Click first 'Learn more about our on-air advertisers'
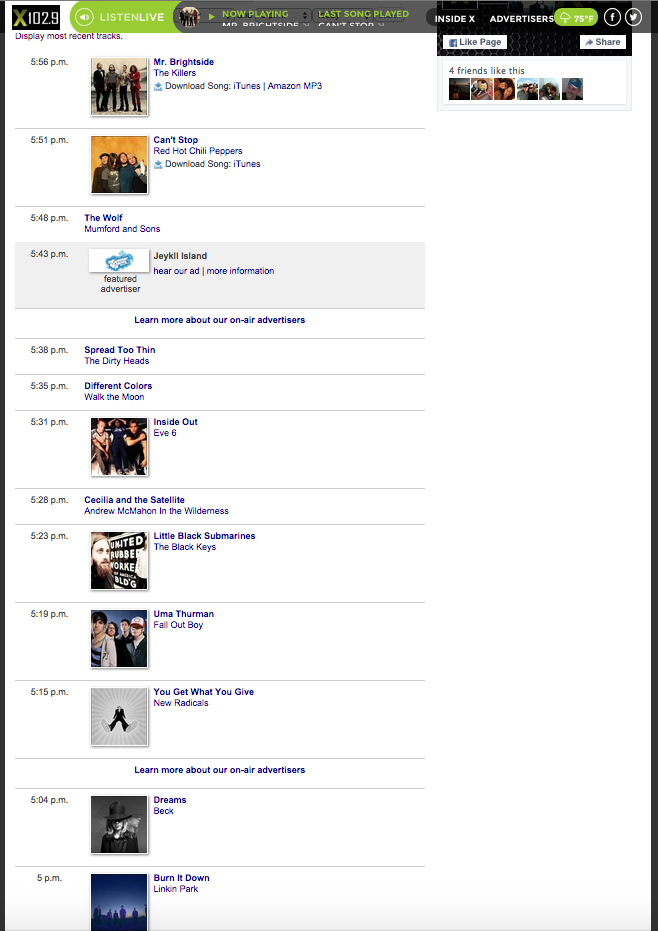The width and height of the screenshot is (658, 931). coord(220,319)
